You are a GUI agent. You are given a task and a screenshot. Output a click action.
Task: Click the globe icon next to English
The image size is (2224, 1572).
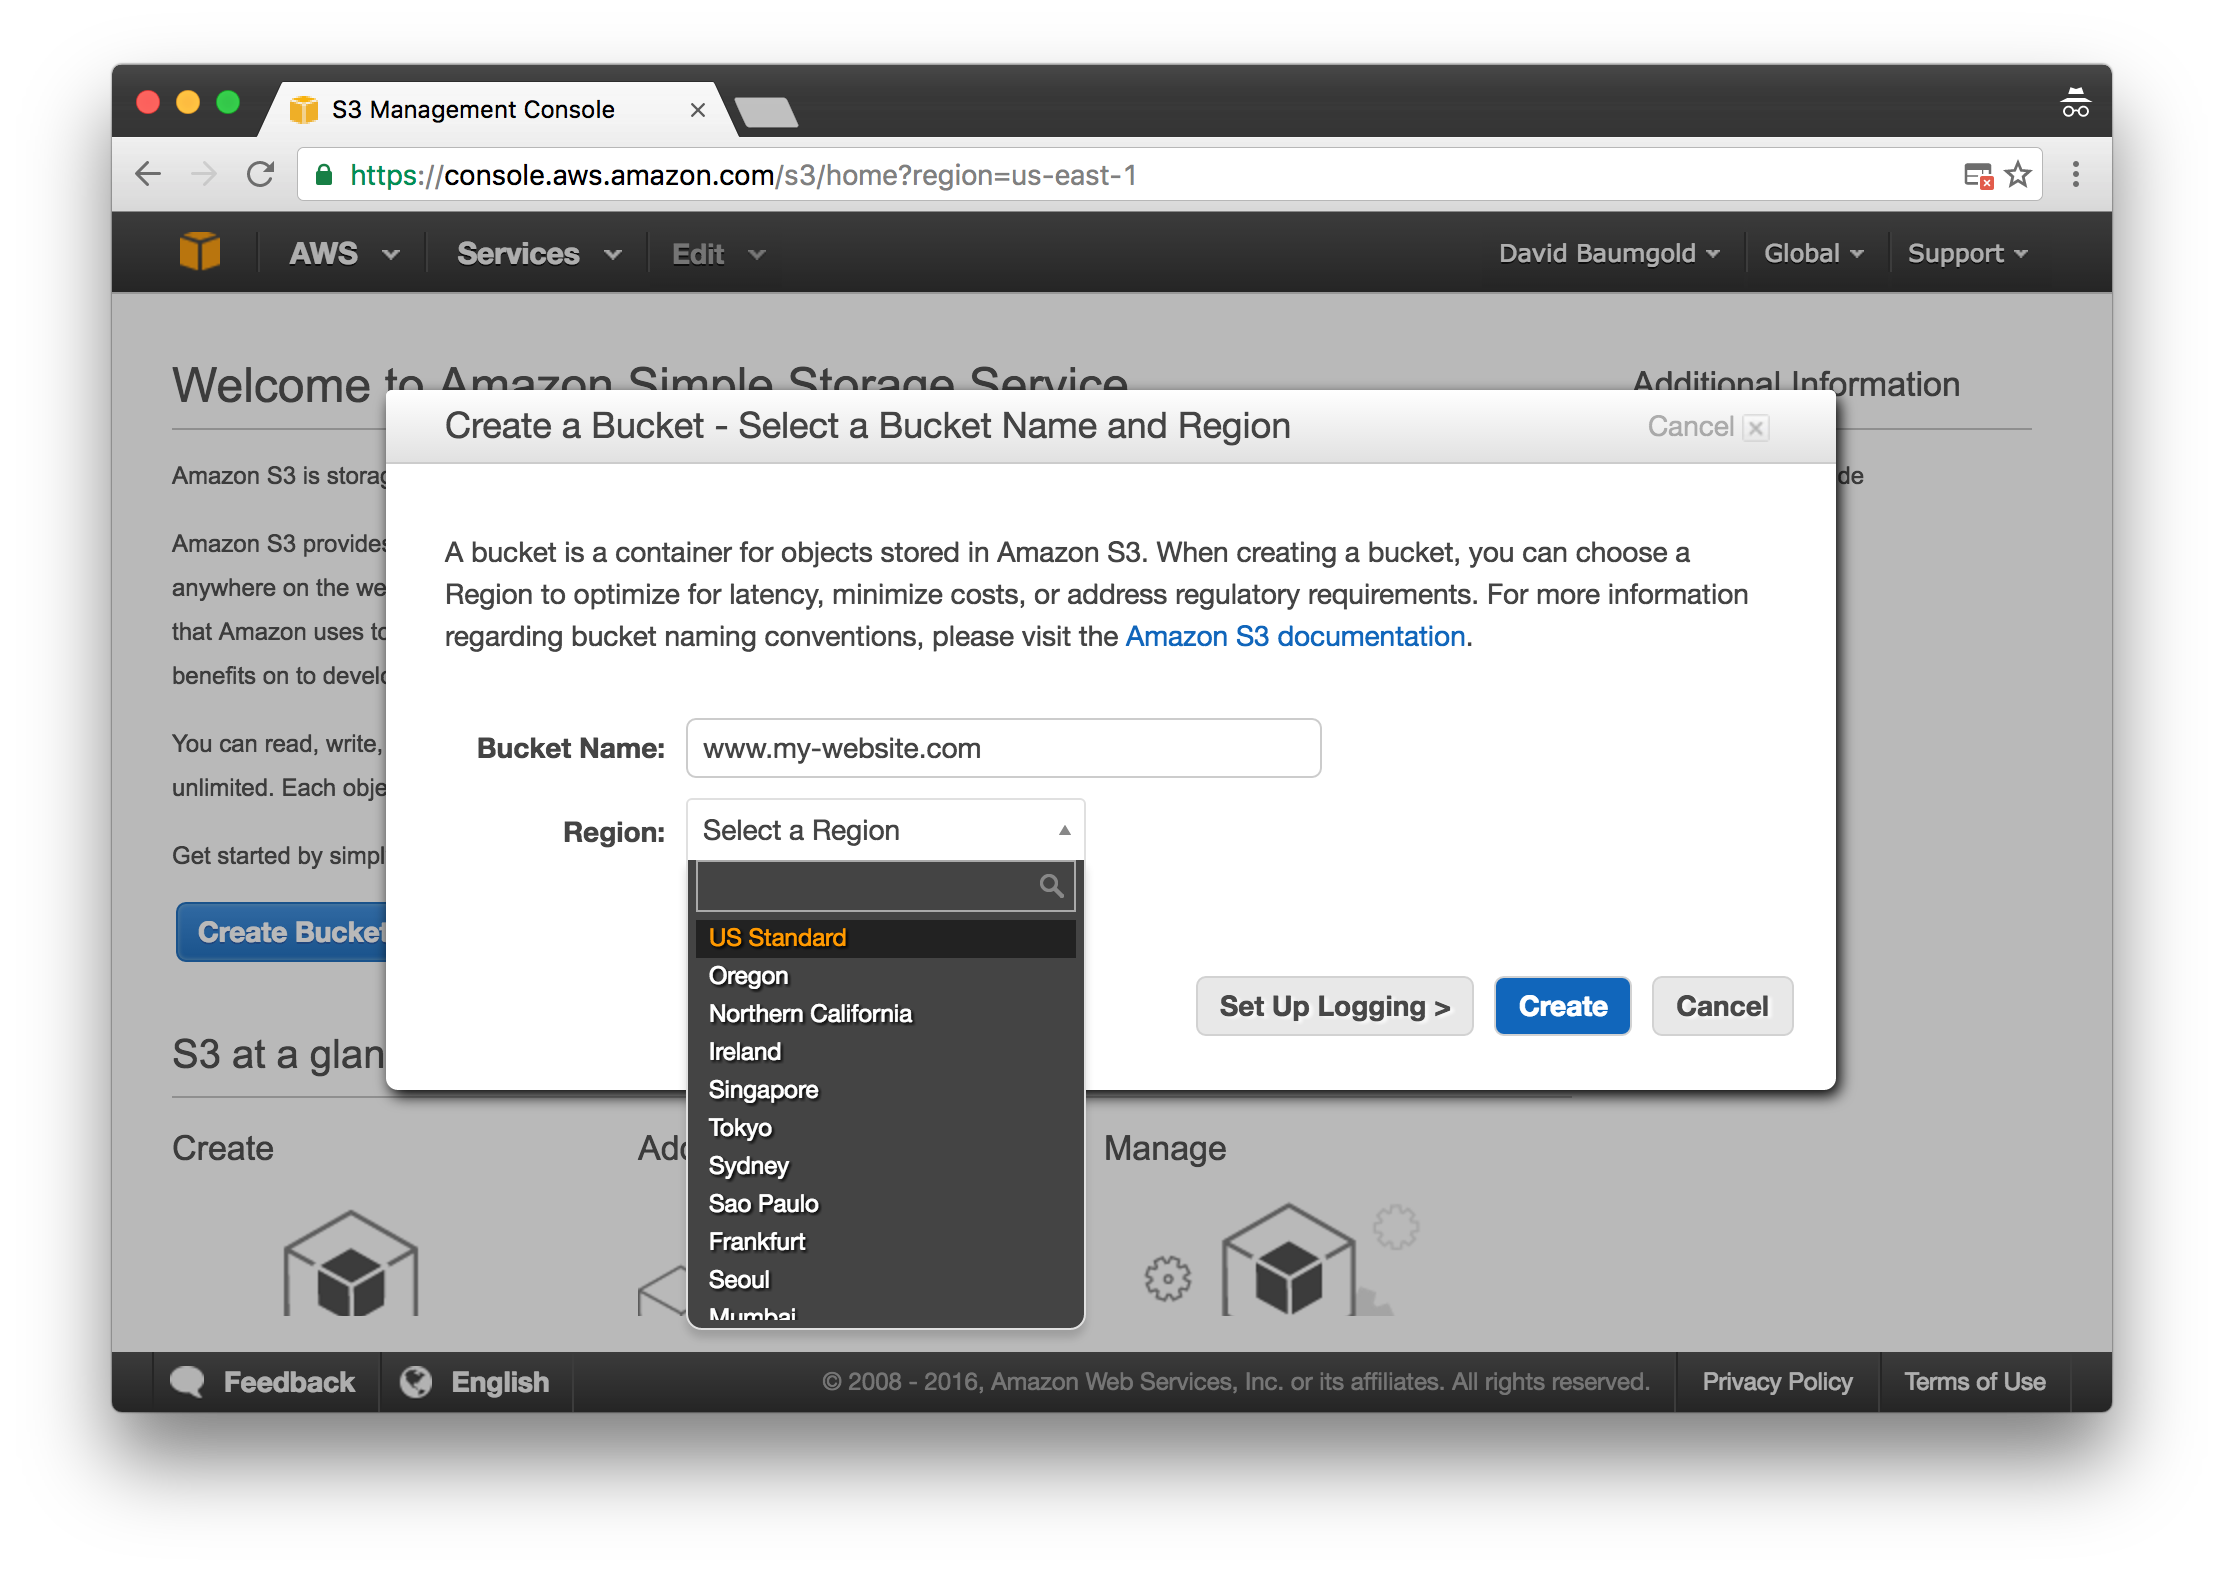point(416,1382)
